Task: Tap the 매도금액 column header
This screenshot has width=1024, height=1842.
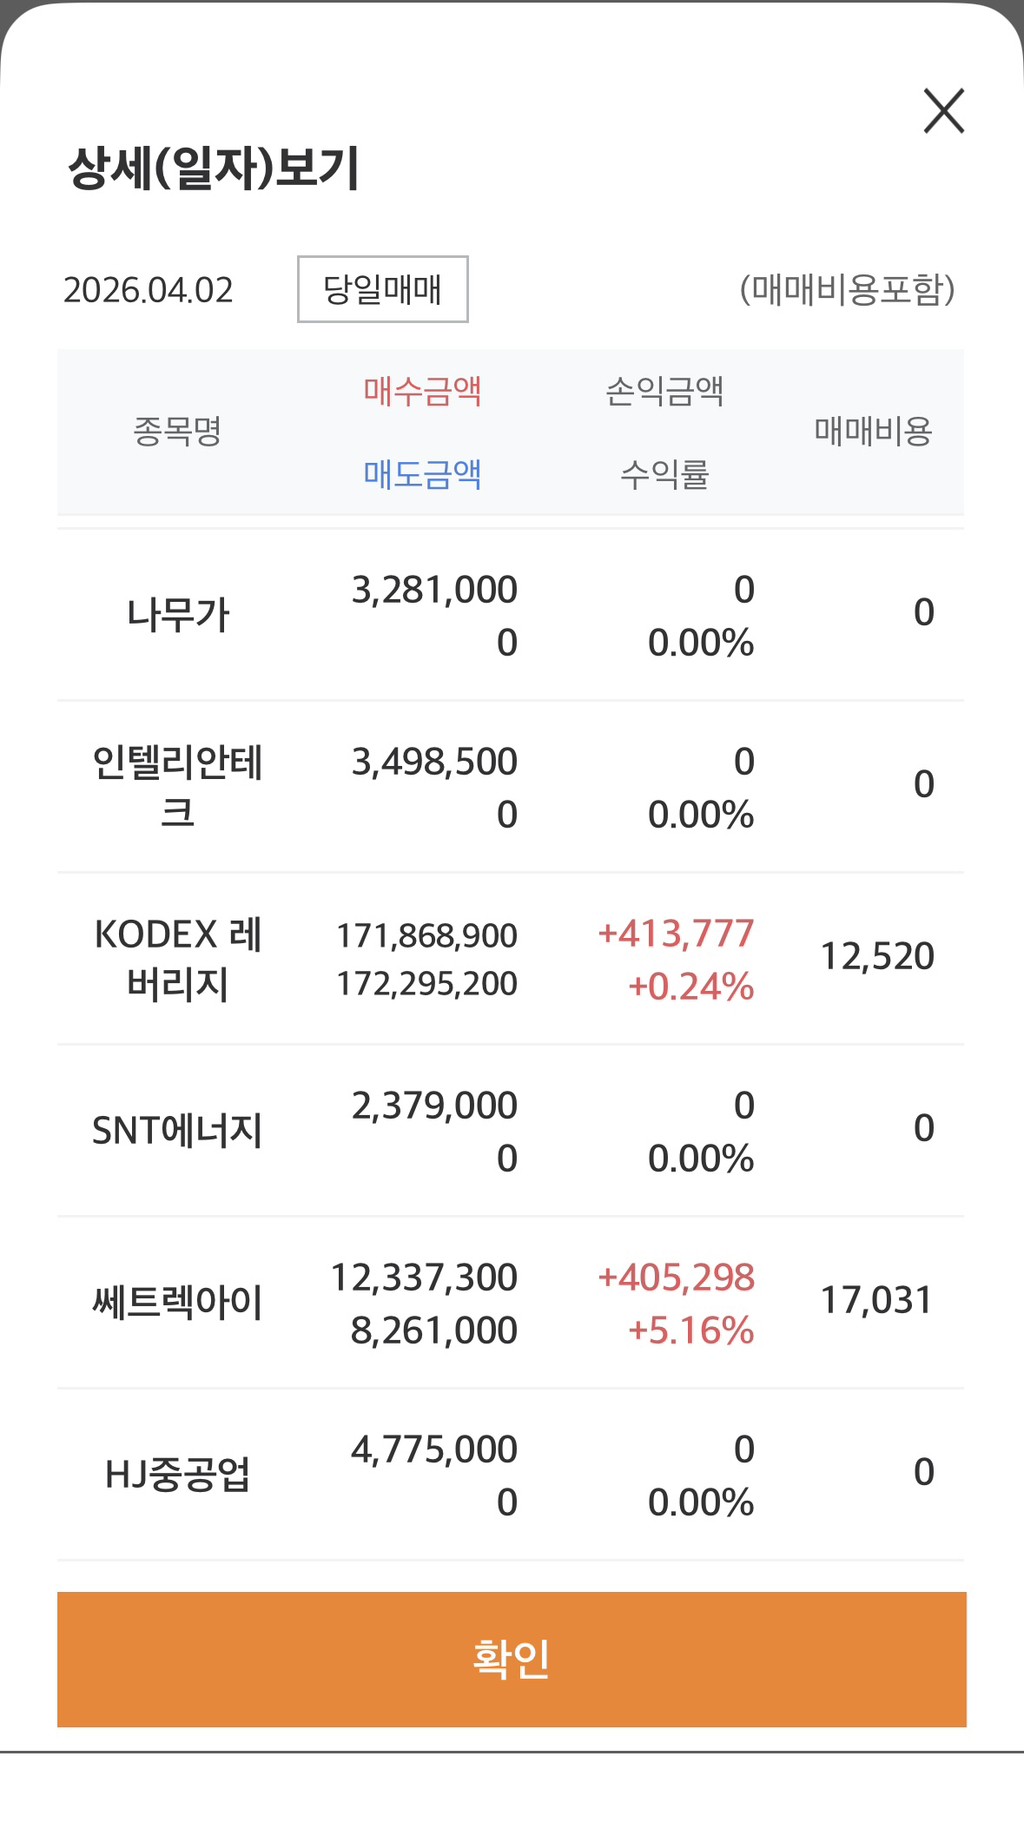Action: point(422,473)
